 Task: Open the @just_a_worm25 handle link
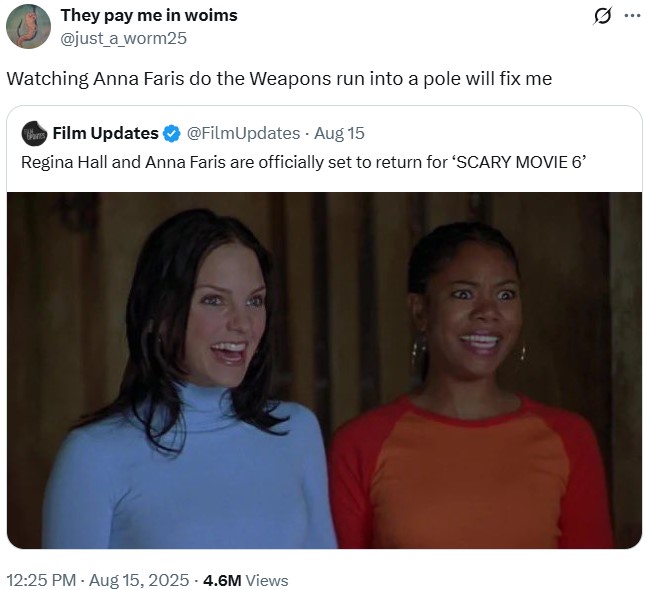tap(124, 38)
